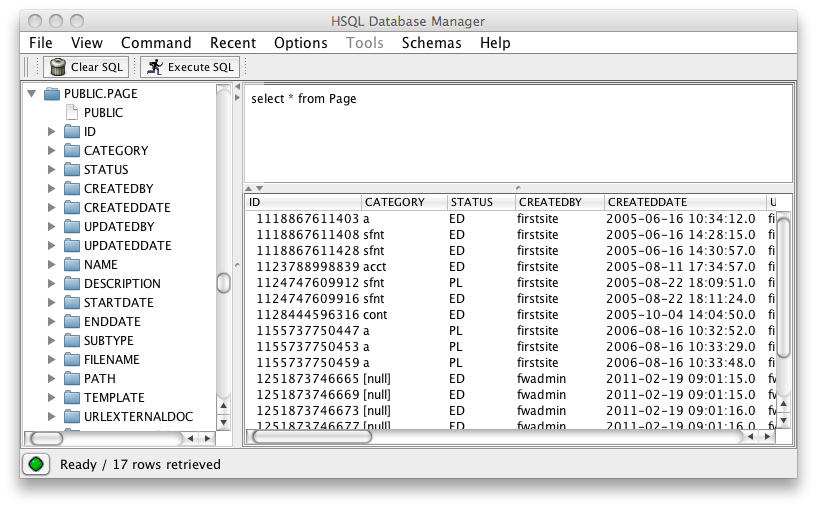Click the ENDDATE folder icon in tree
The image size is (817, 508).
click(72, 321)
